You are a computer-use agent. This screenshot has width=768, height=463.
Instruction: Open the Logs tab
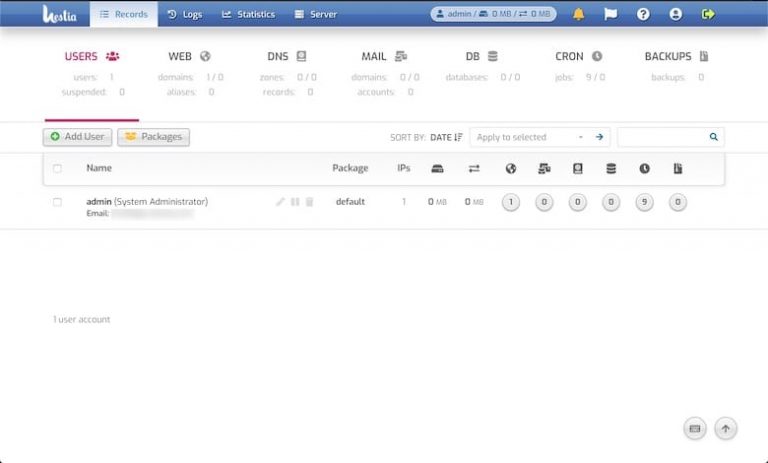[185, 14]
